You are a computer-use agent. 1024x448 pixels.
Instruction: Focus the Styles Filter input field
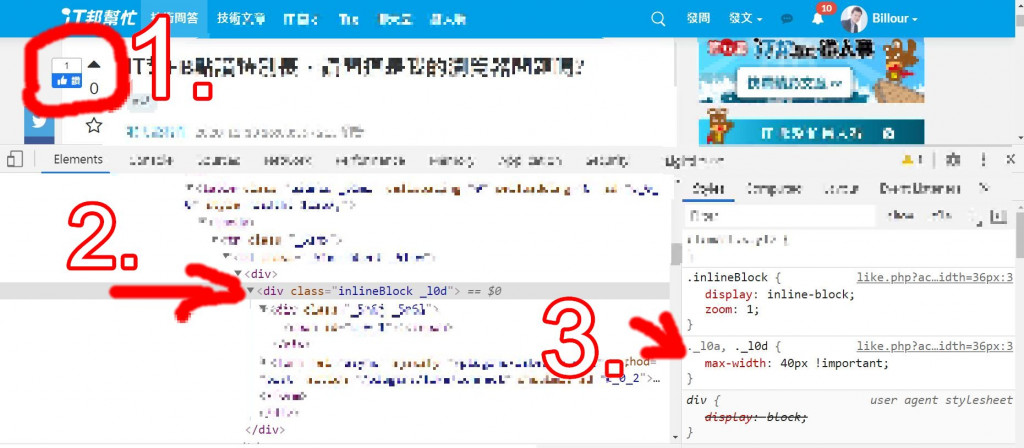(779, 215)
